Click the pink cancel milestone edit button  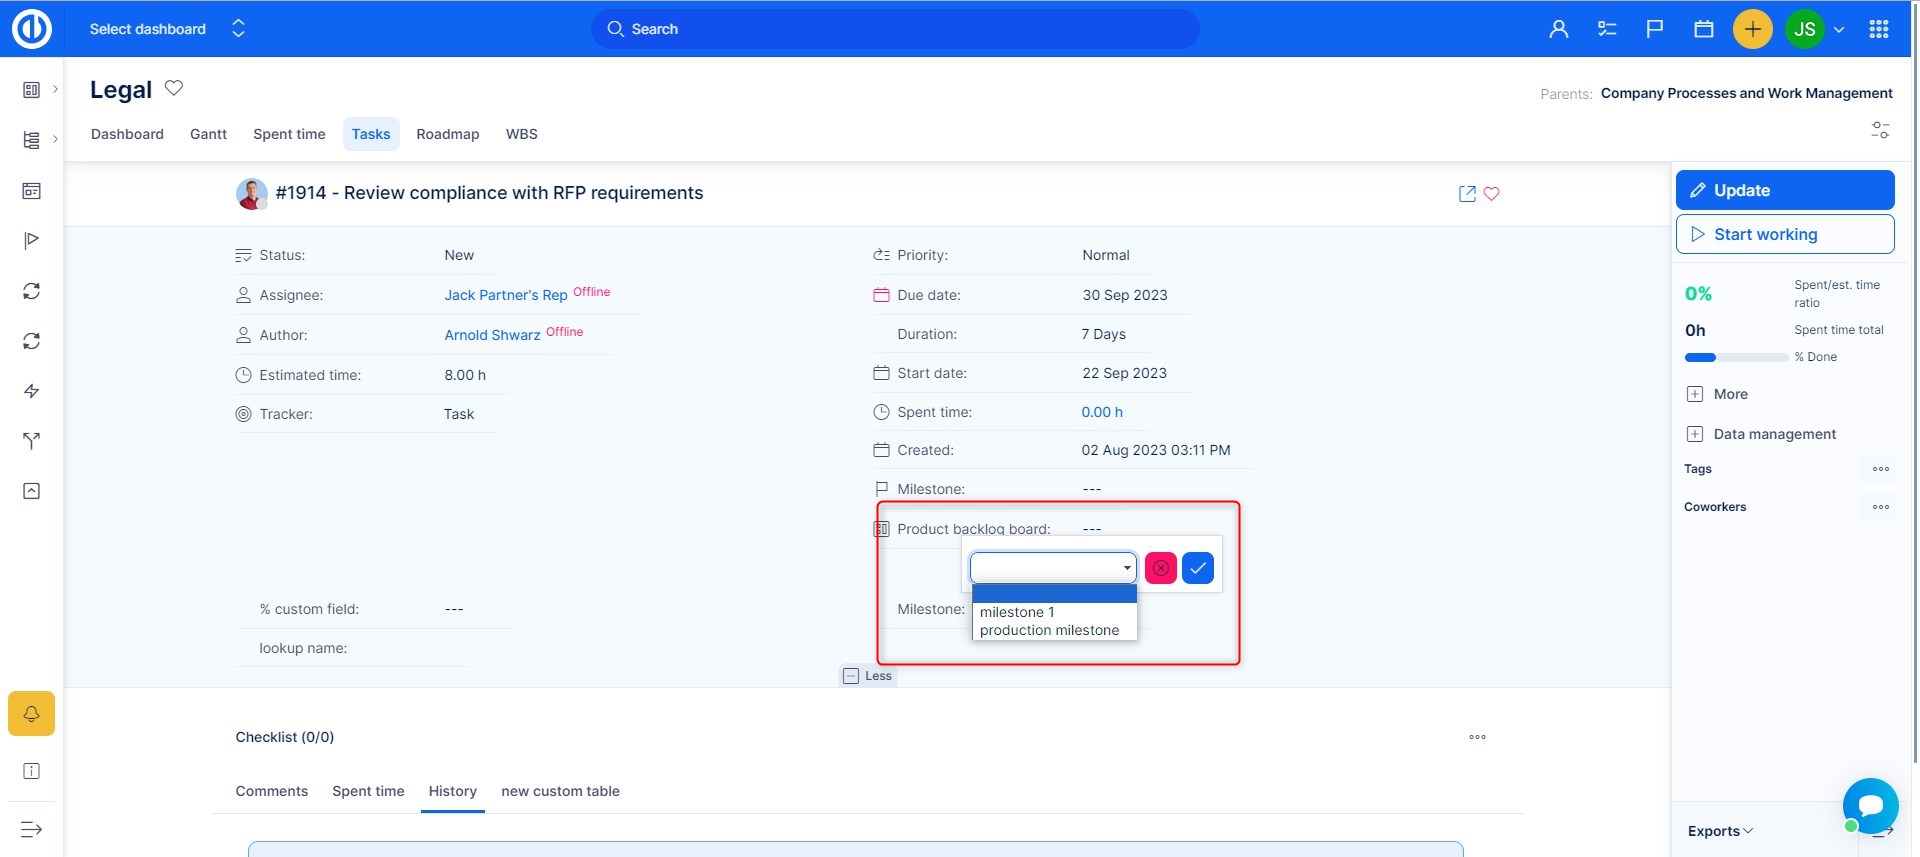pos(1160,568)
